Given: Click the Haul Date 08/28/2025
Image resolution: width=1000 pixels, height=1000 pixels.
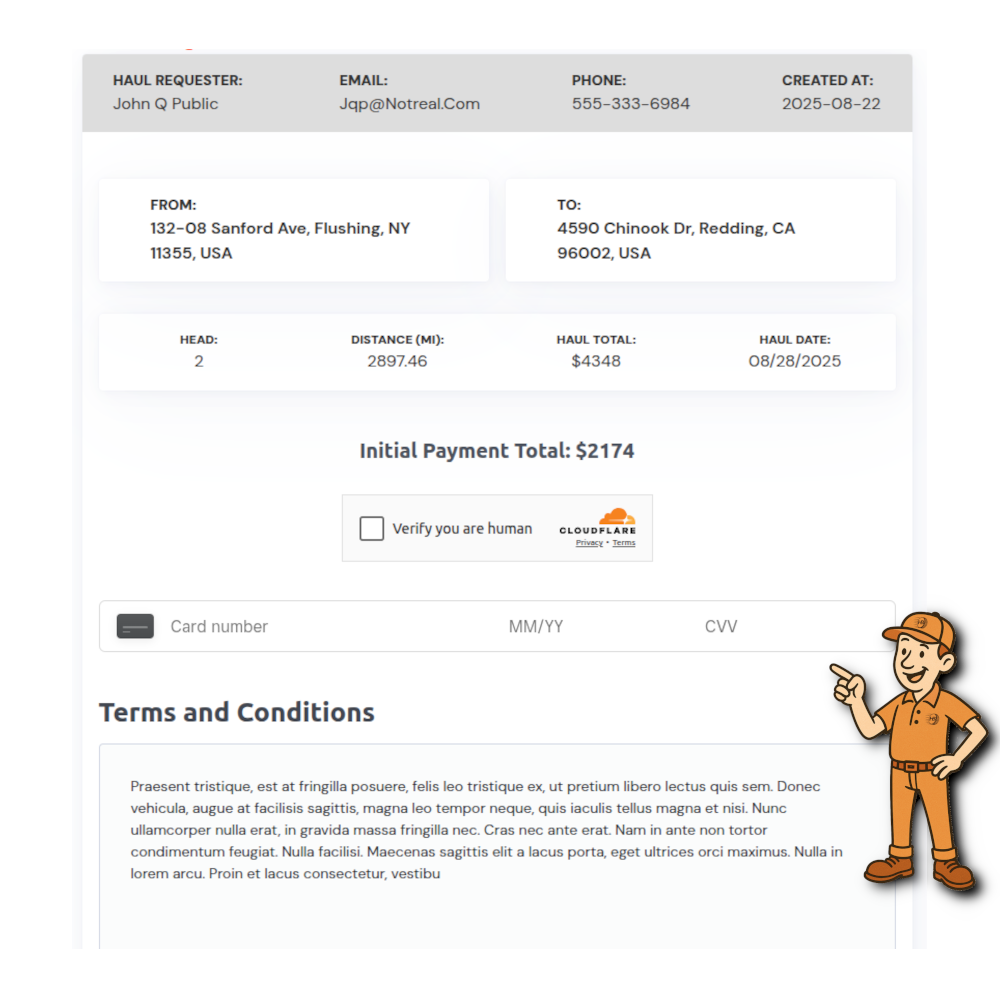Looking at the screenshot, I should (x=795, y=361).
